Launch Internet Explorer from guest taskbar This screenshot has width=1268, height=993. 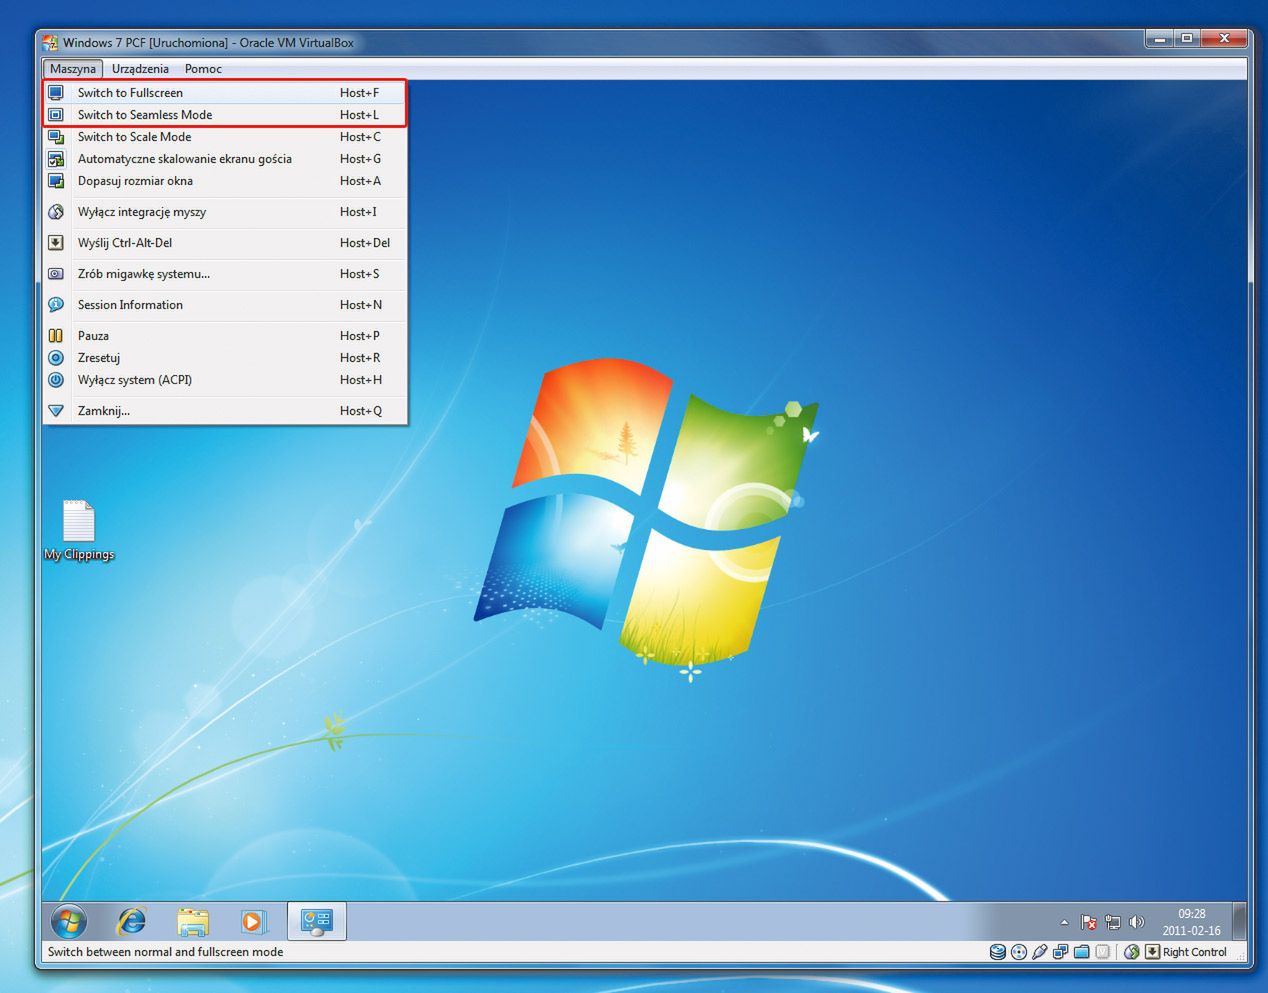[x=132, y=921]
